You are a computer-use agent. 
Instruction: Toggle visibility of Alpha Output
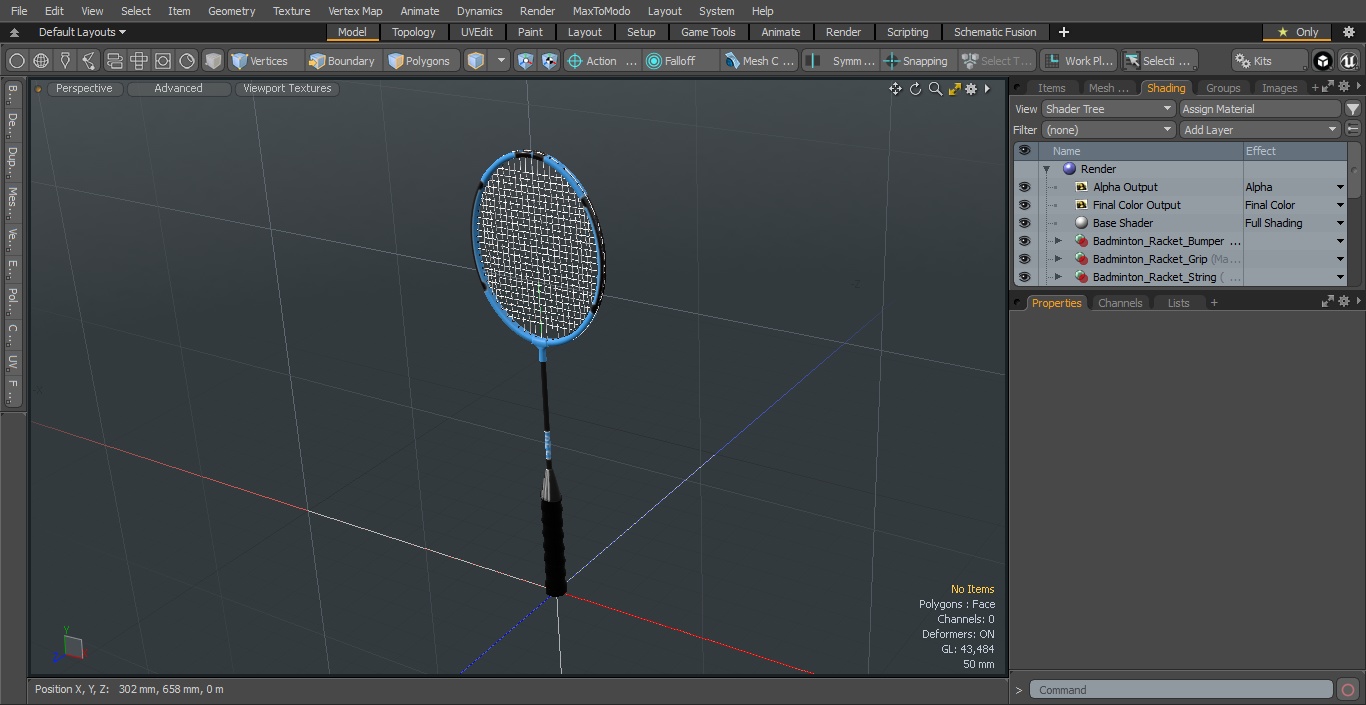1024,187
